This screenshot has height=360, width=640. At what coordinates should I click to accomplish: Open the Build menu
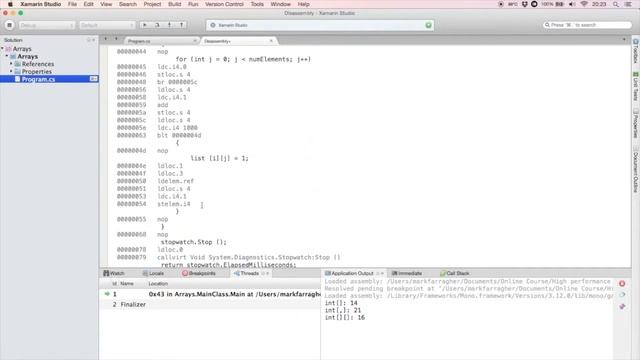[x=174, y=4]
